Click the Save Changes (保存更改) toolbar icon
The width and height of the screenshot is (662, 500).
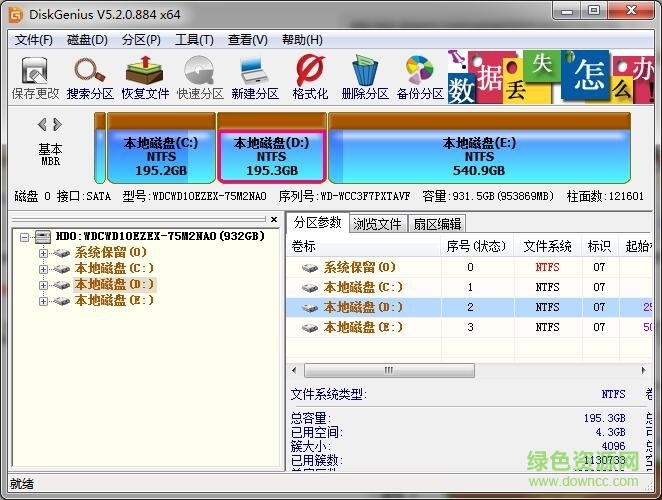[x=35, y=78]
